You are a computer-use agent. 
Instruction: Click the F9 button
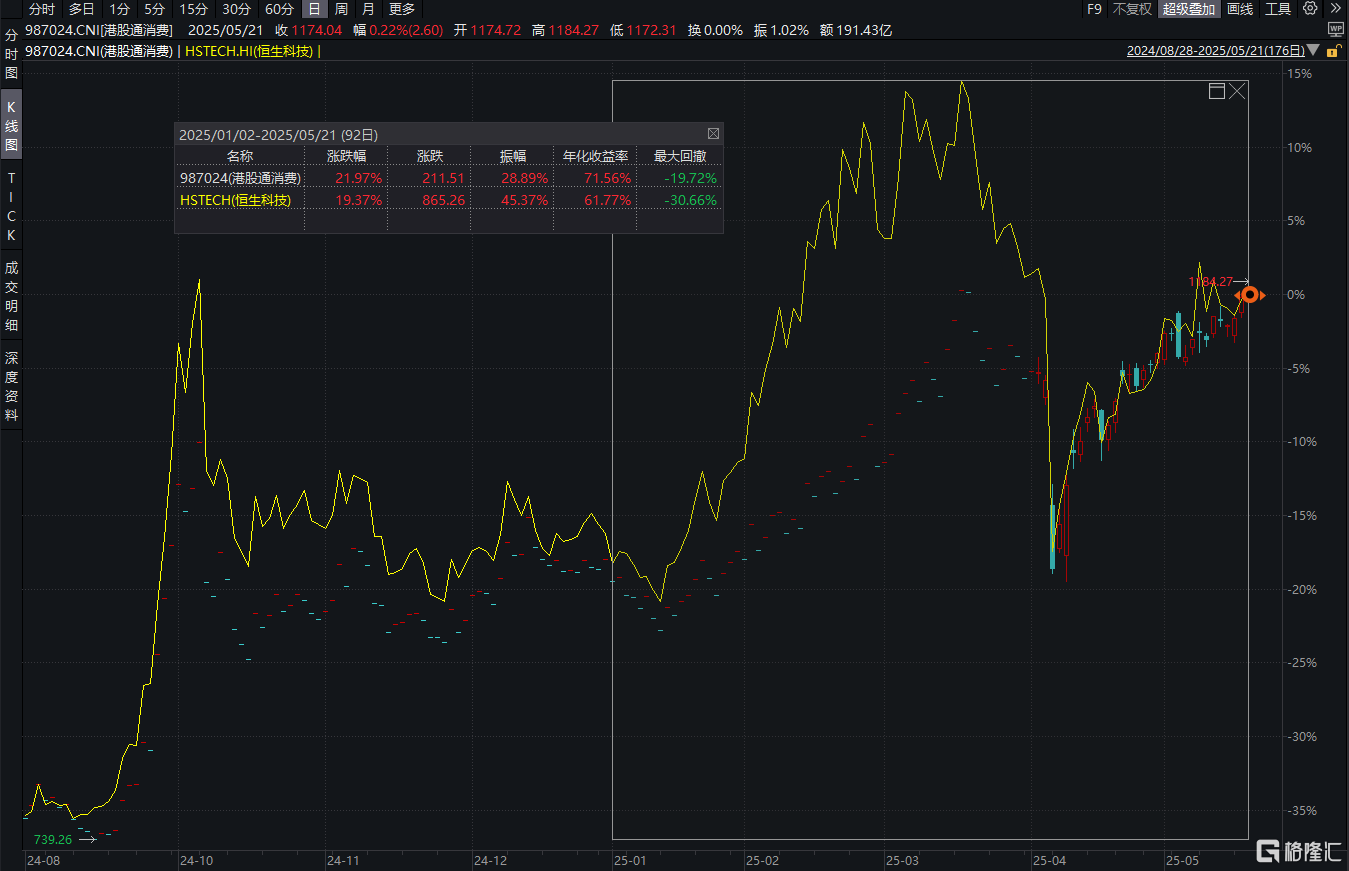(1094, 9)
